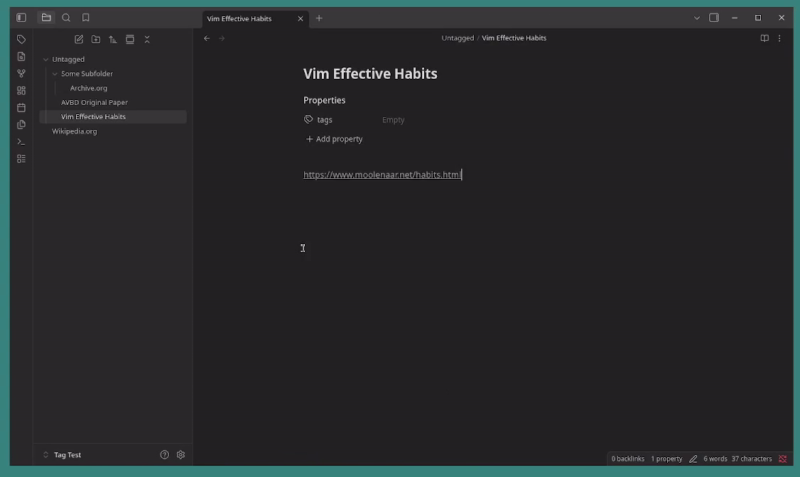Viewport: 800px width, 477px height.
Task: Click the Properties heading
Action: 324,100
